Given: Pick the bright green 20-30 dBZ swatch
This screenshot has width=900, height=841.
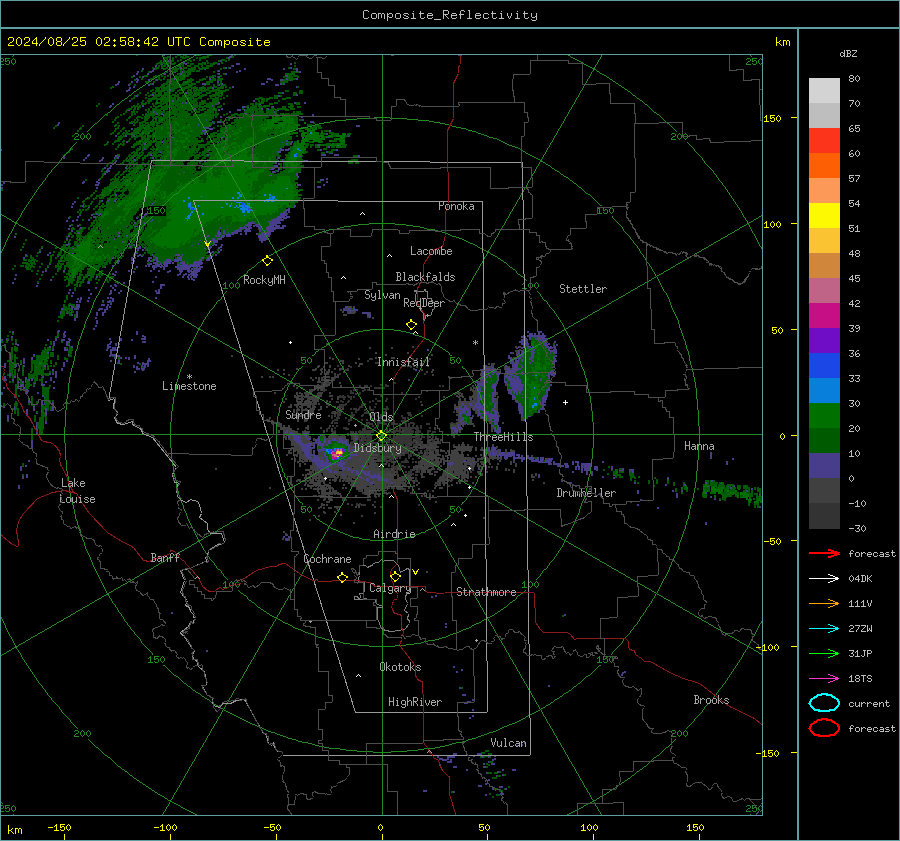Looking at the screenshot, I should pos(824,415).
